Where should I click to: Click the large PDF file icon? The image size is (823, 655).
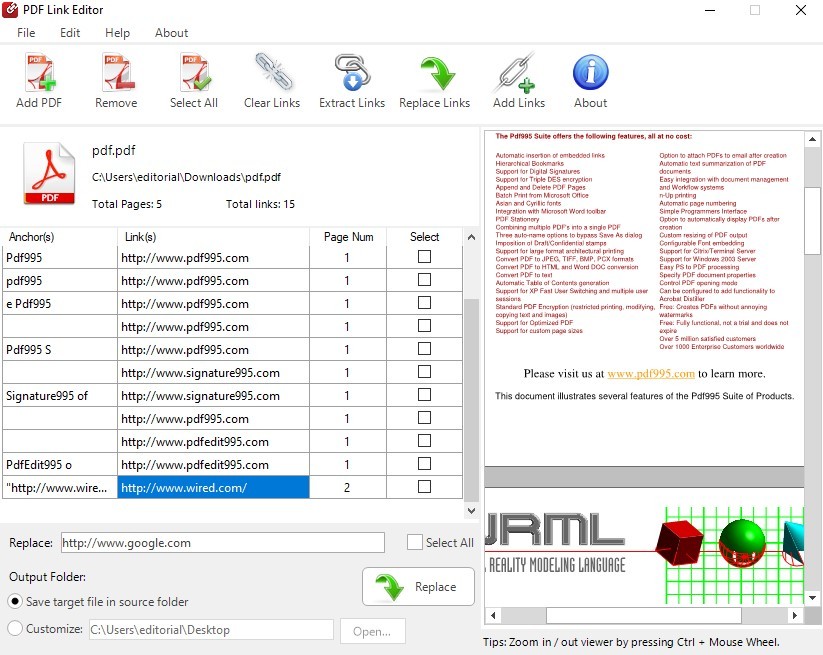[x=49, y=174]
